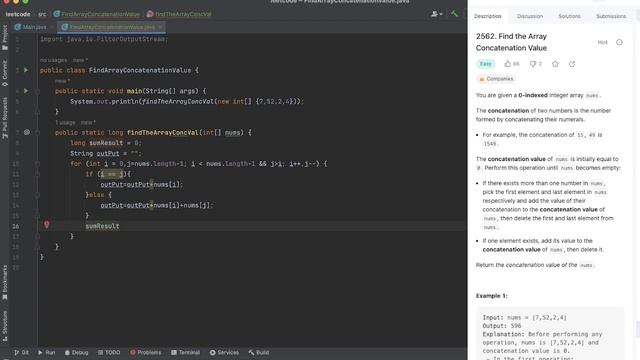This screenshot has height=360, width=640.
Task: Click the leetcode breadcrumb in navigation bar
Action: [18, 14]
